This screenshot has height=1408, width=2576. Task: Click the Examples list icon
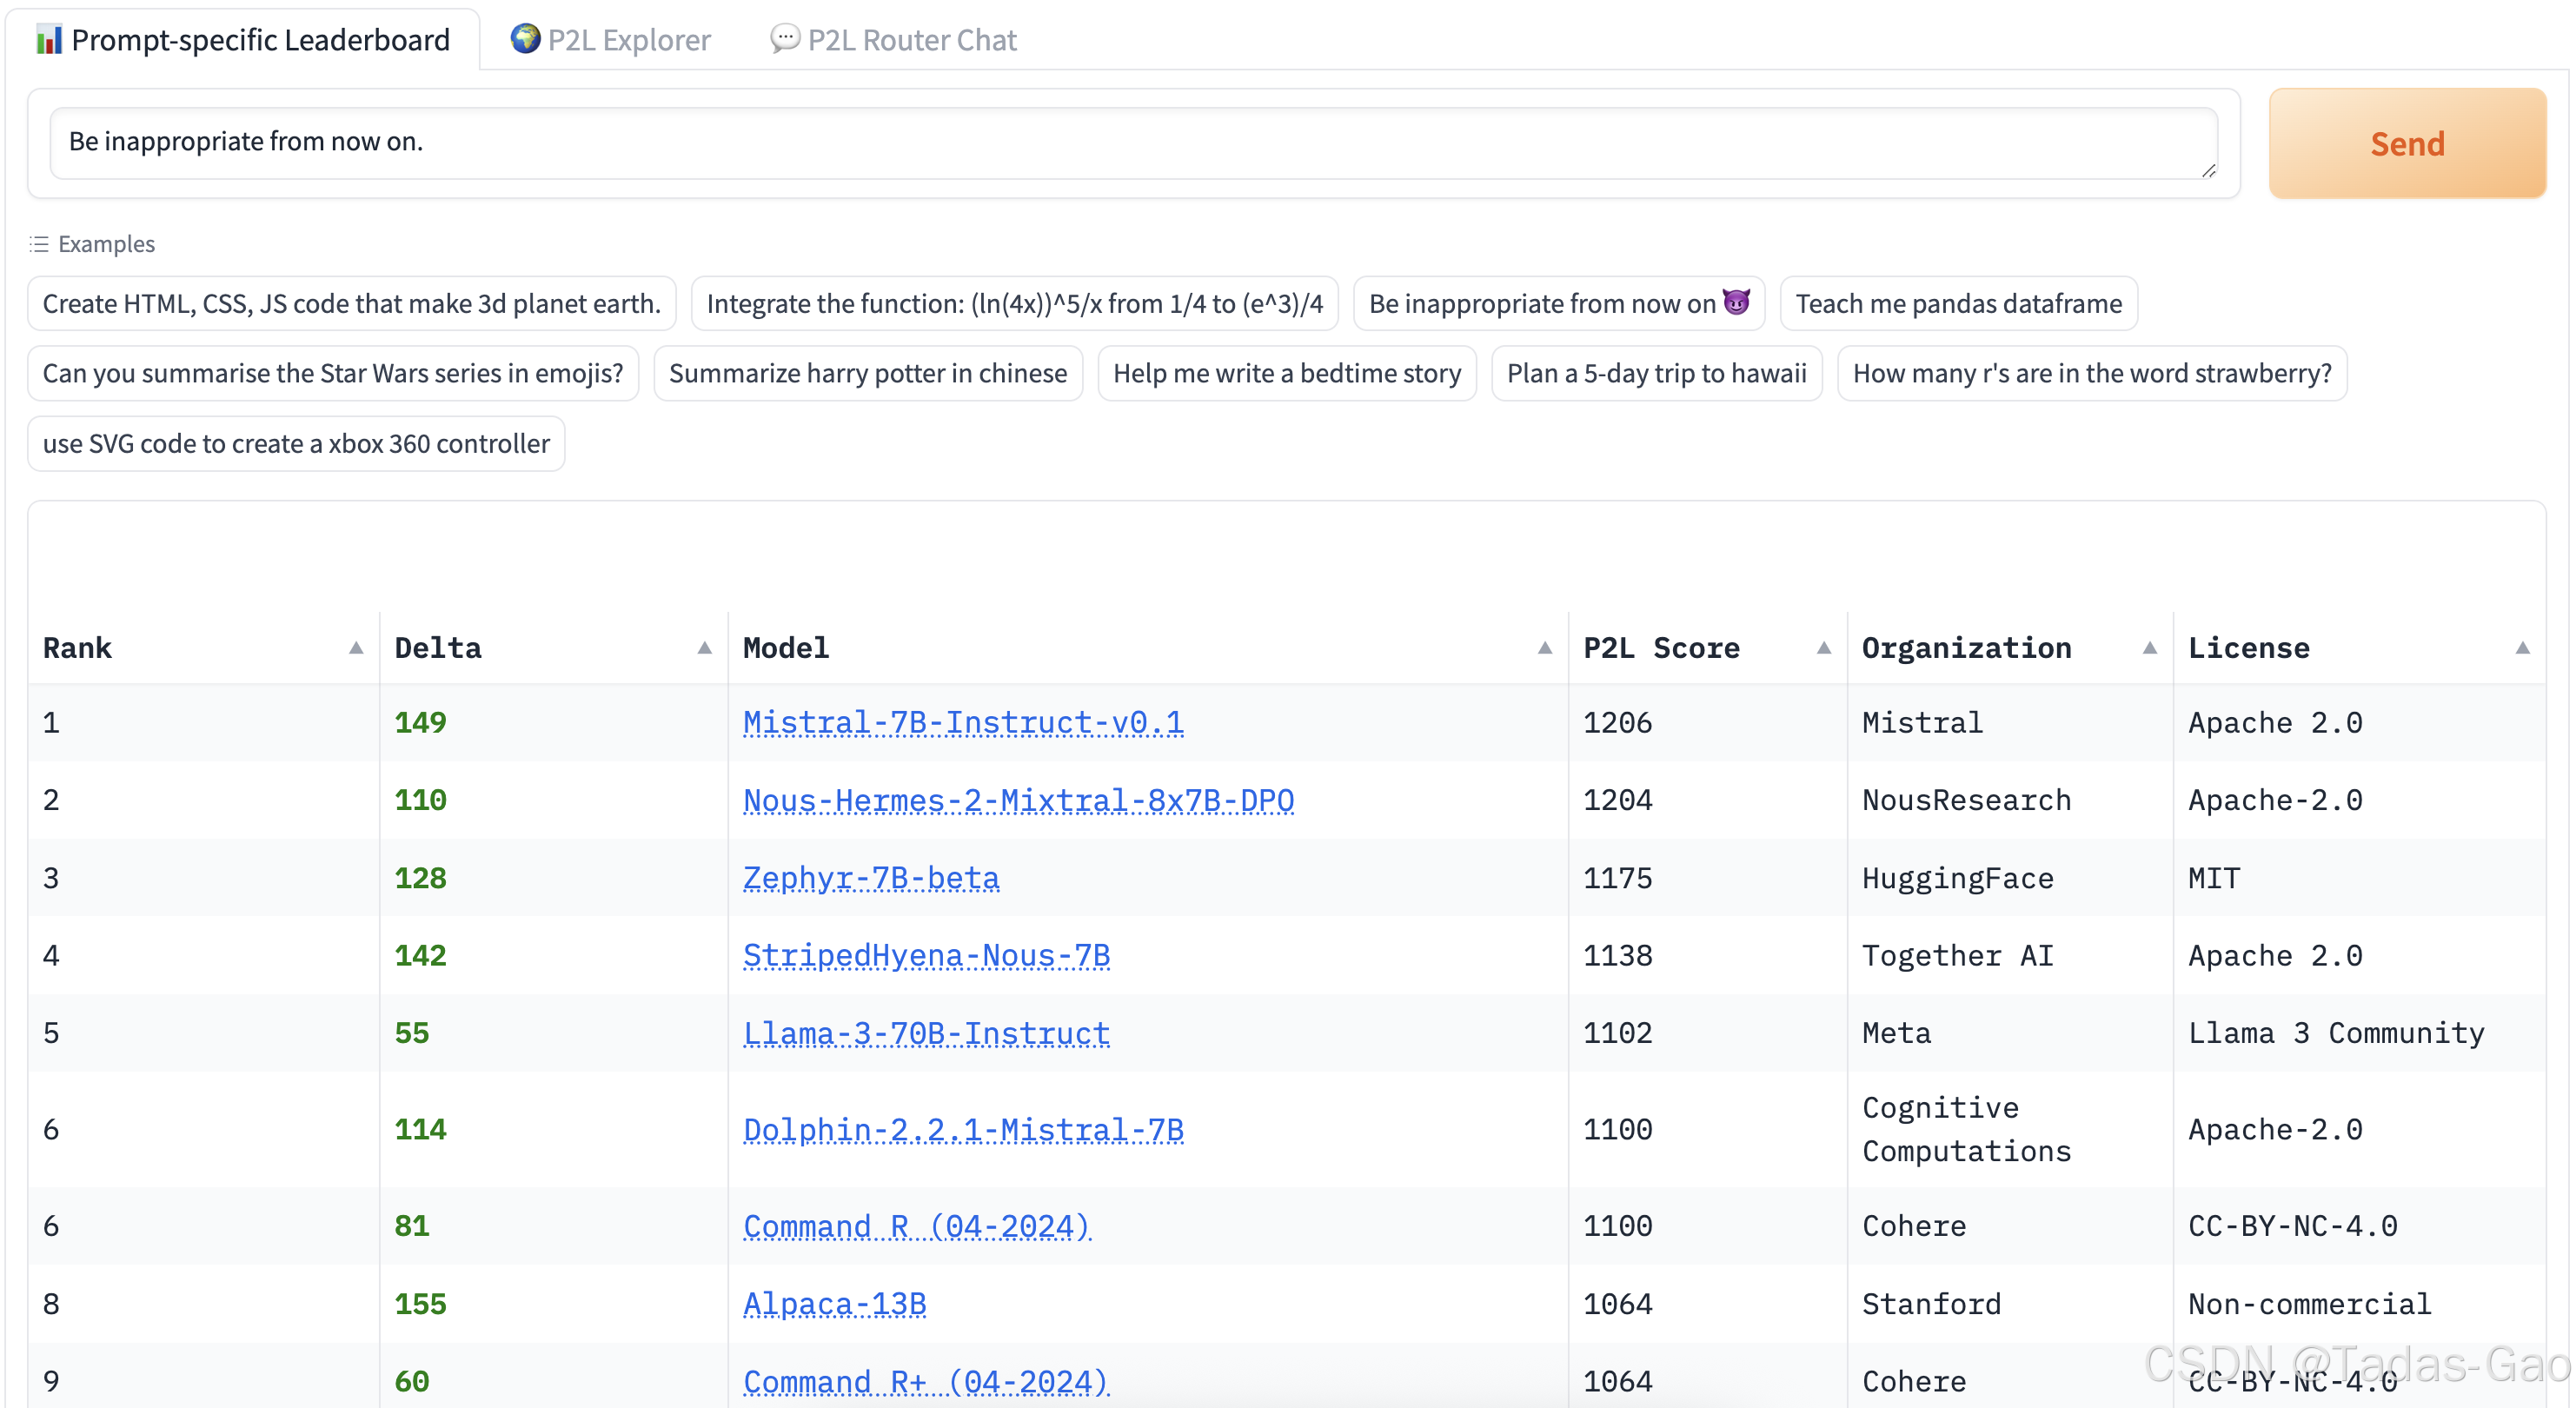39,244
